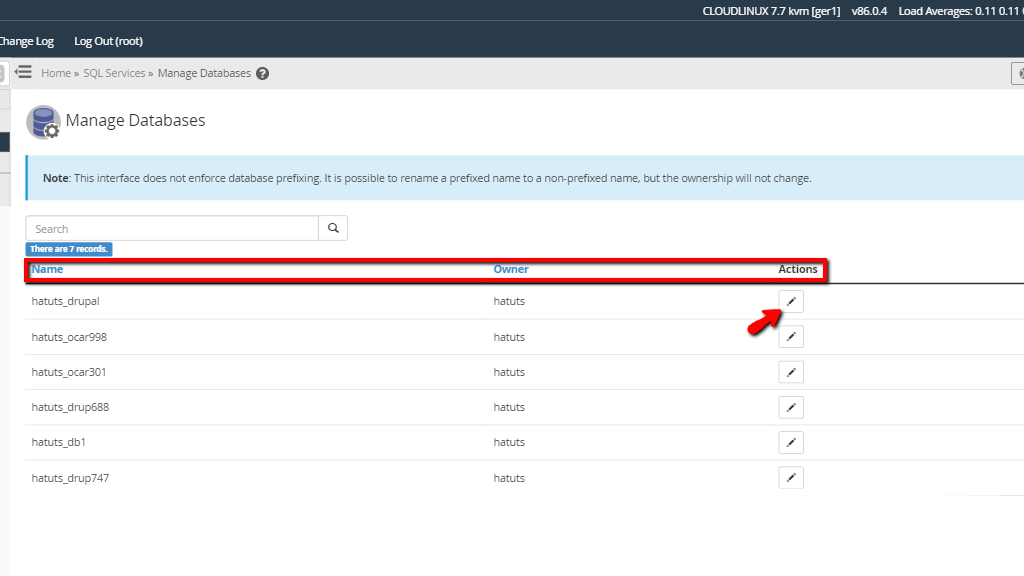Select the hatuts_drup688 name cell
This screenshot has width=1024, height=576.
70,408
